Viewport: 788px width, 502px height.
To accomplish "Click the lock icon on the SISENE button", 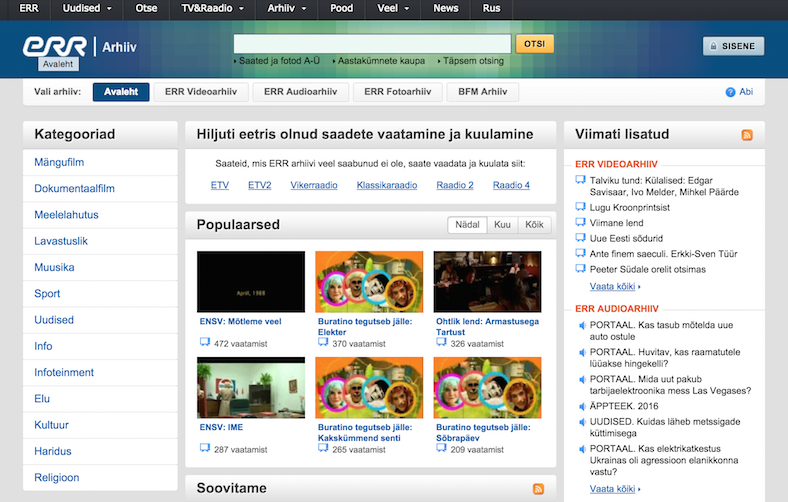I will 713,46.
